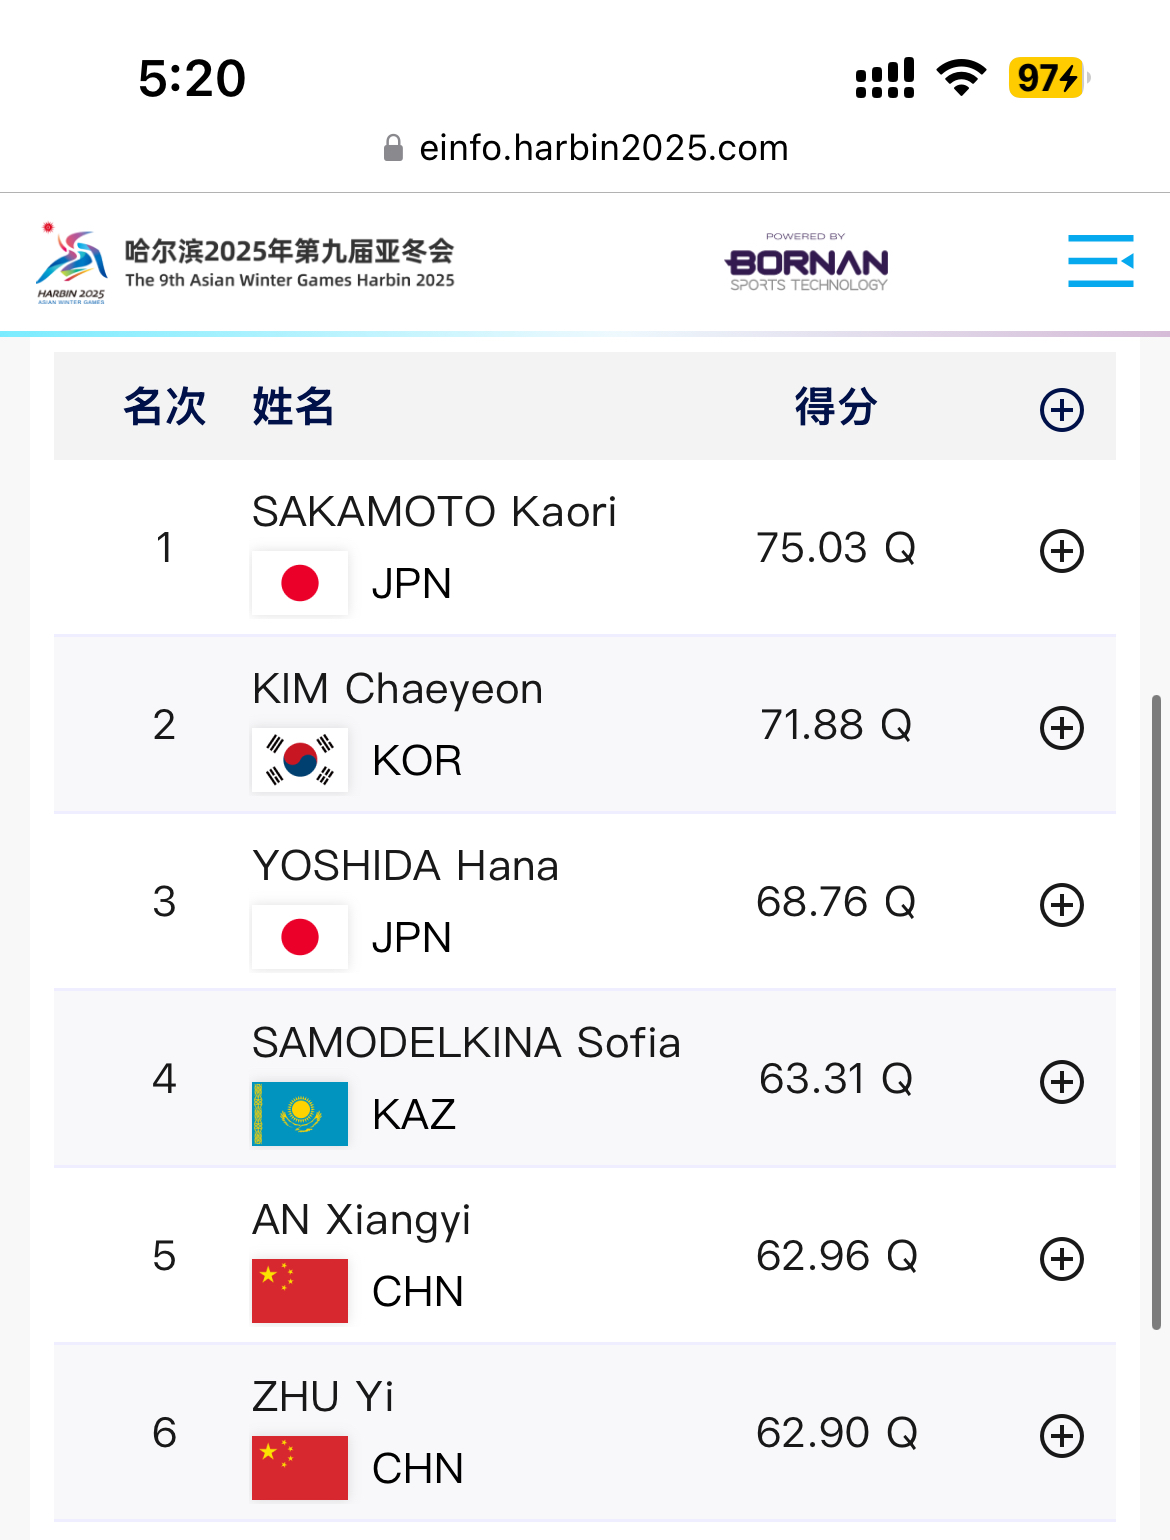1170x1540 pixels.
Task: Tap the Korean flag beside KIM Chaeyeon
Action: tap(300, 760)
